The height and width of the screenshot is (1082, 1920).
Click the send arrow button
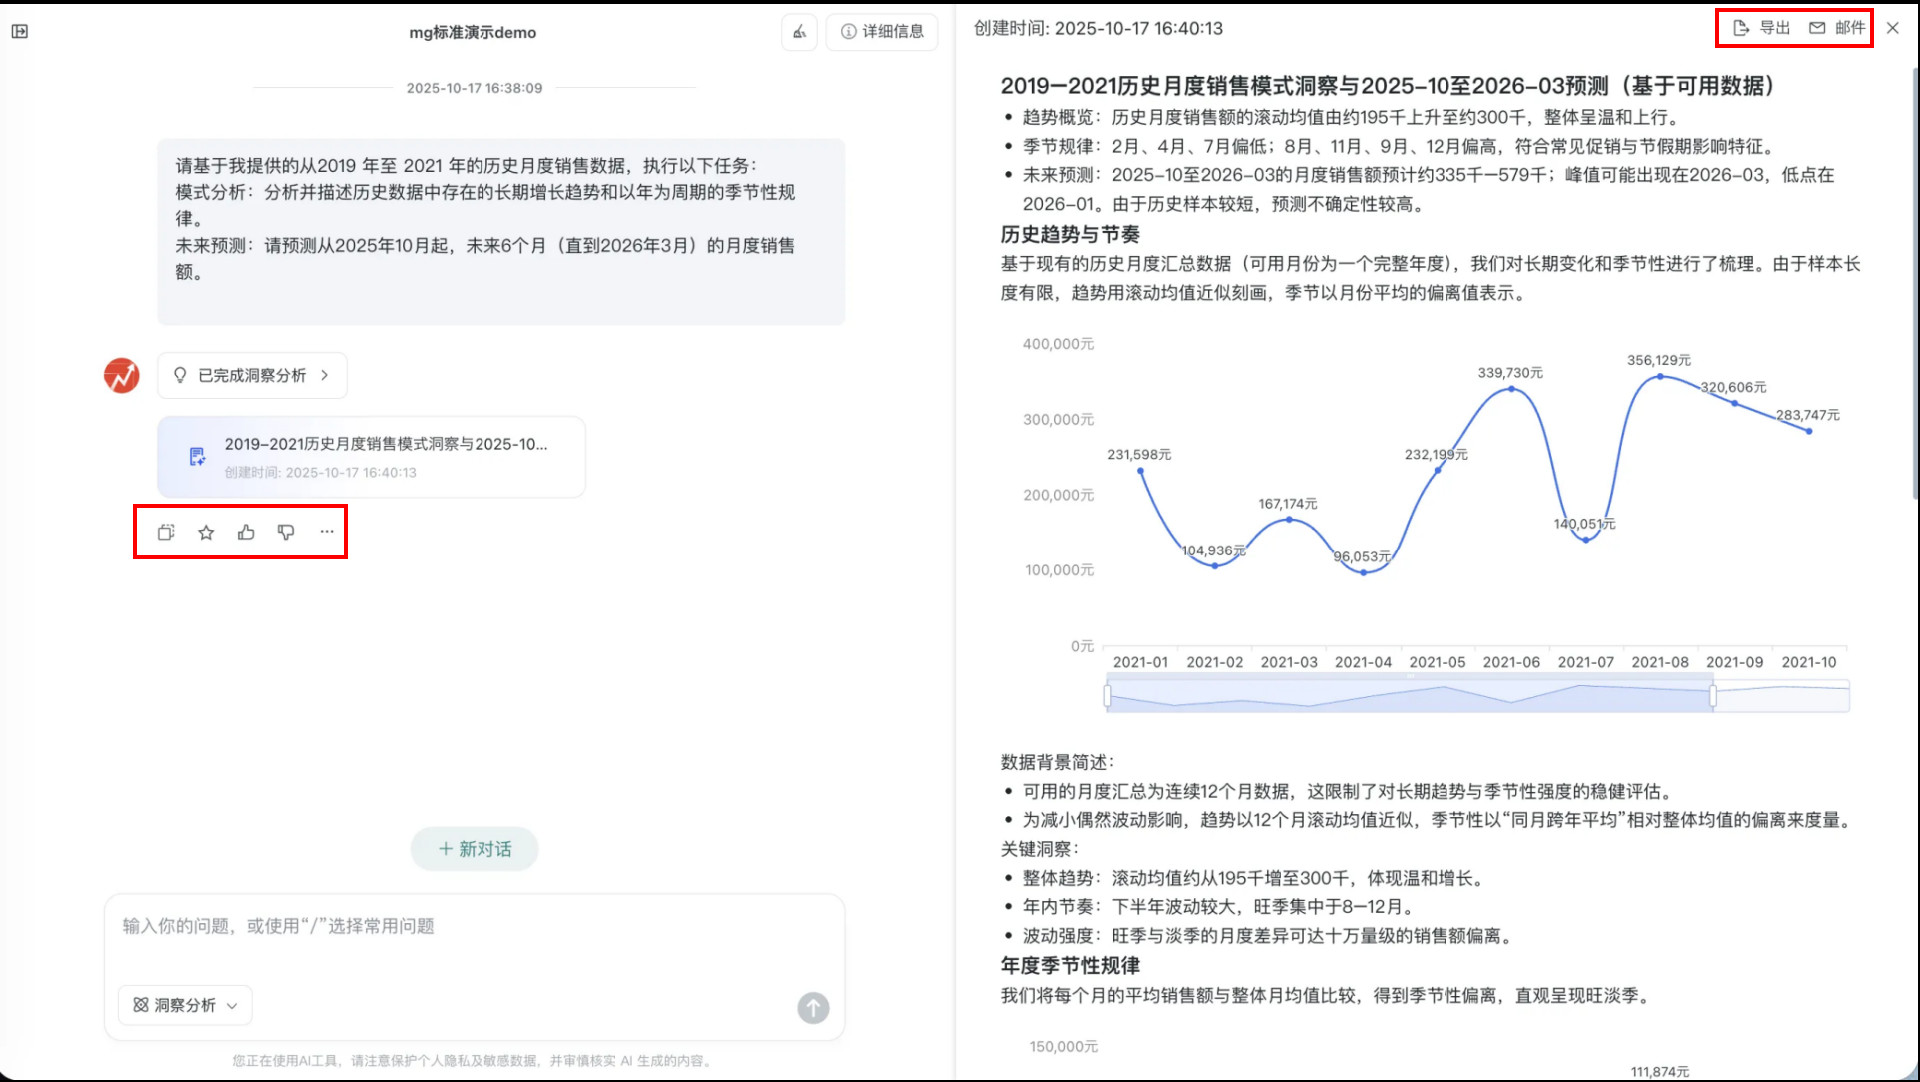[x=813, y=1007]
